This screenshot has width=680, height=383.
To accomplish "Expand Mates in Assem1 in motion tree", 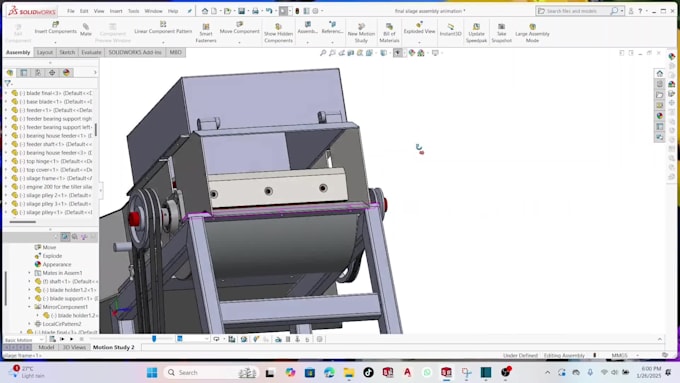I will coord(29,273).
